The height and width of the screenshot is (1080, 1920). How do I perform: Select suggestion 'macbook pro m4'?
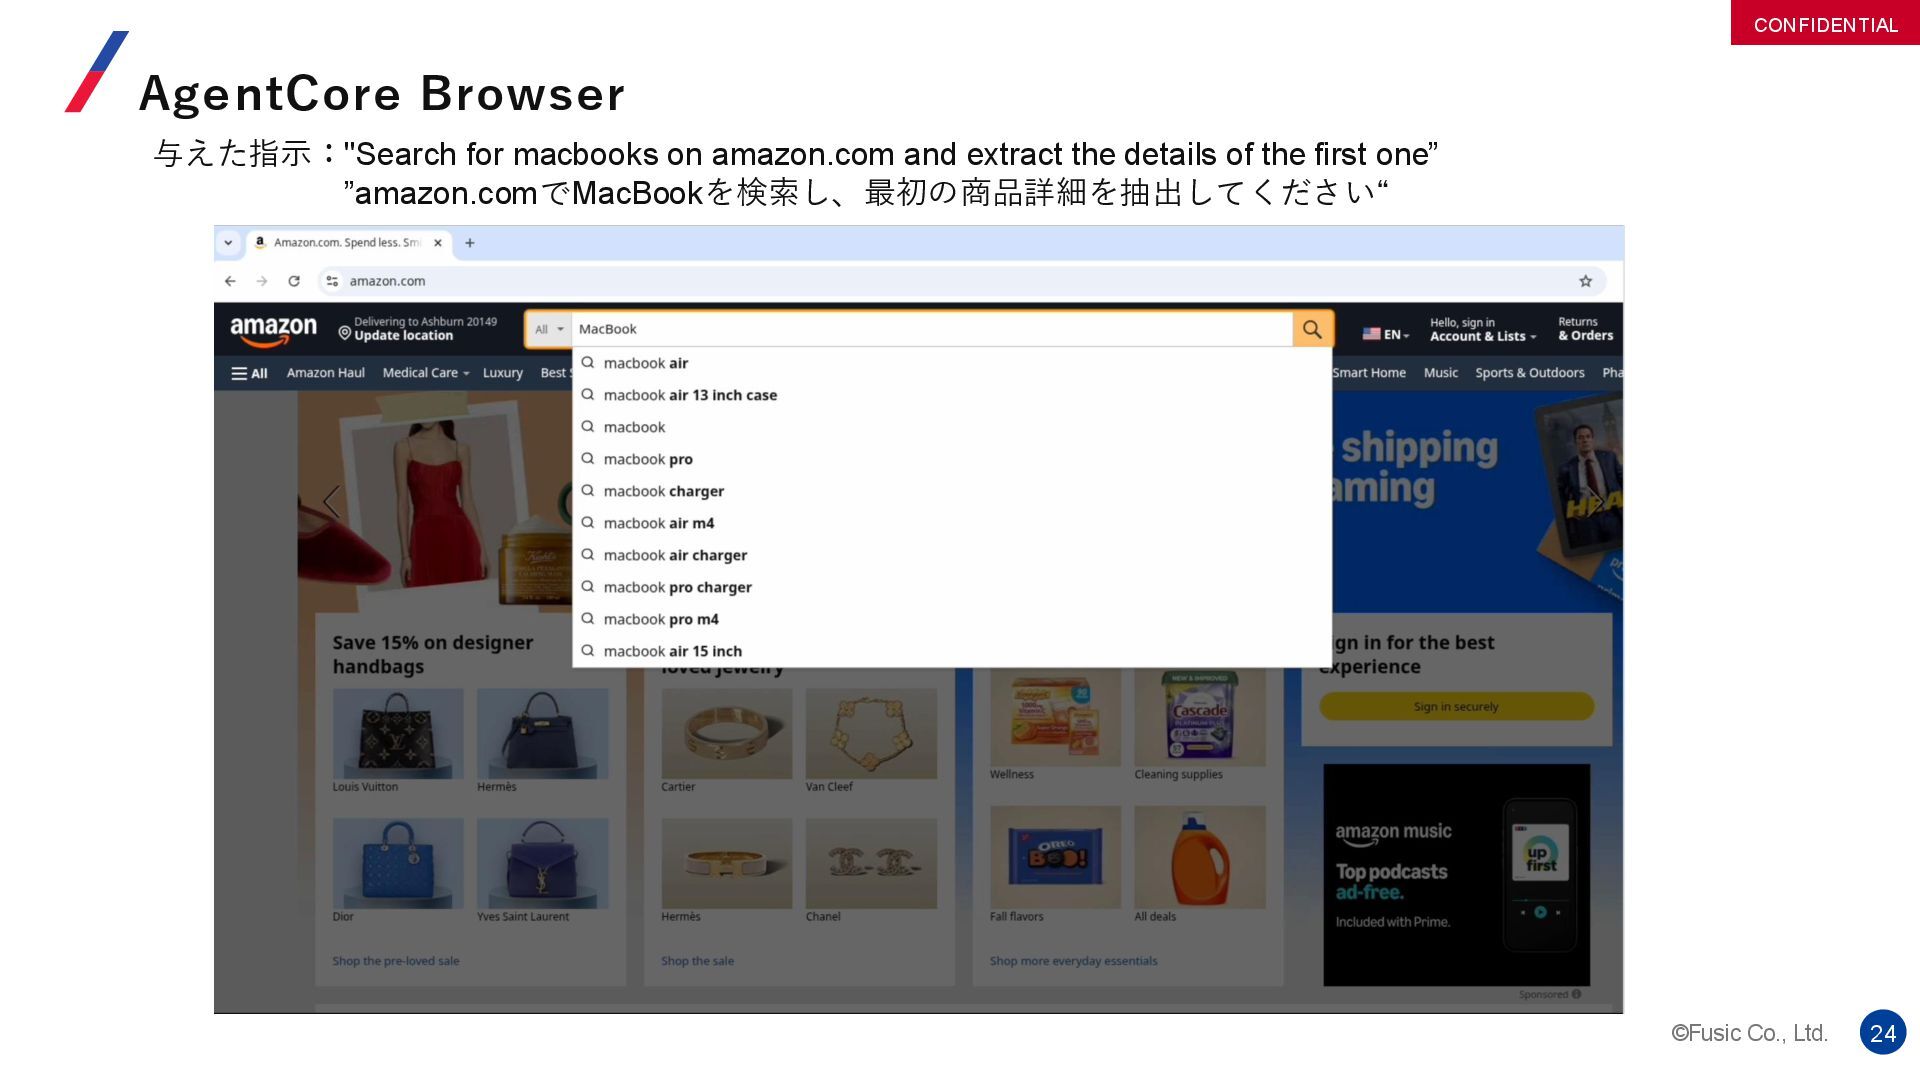952,619
